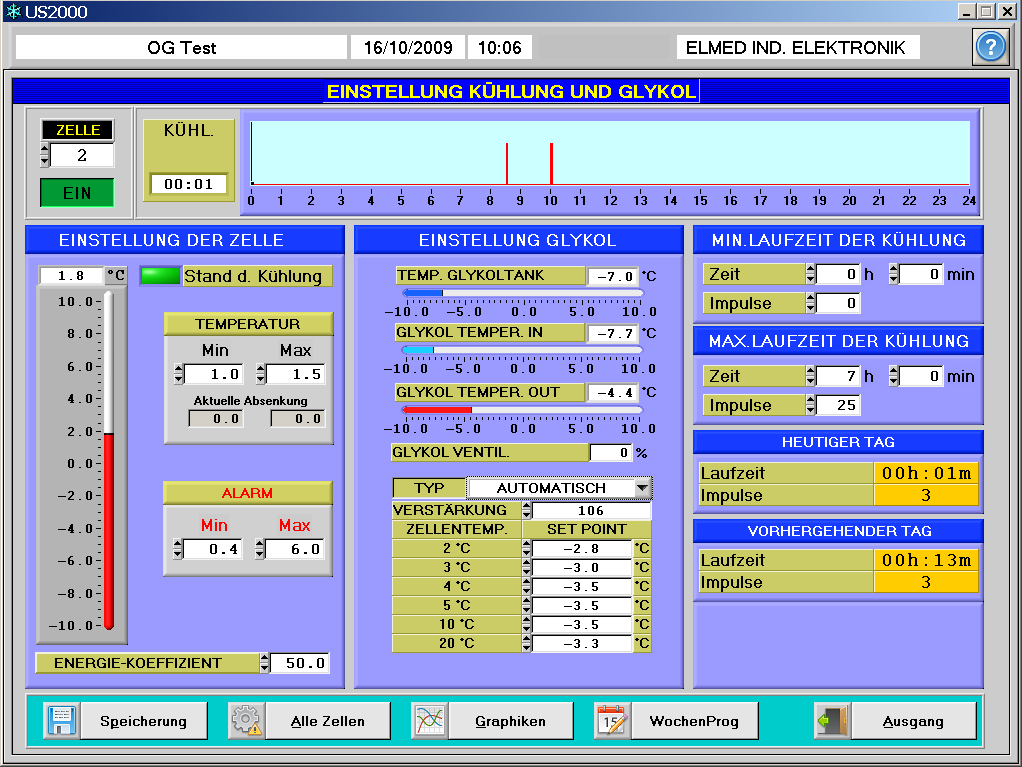Screen dimensions: 1022x767
Task: Click the blue help question mark icon
Action: click(990, 47)
